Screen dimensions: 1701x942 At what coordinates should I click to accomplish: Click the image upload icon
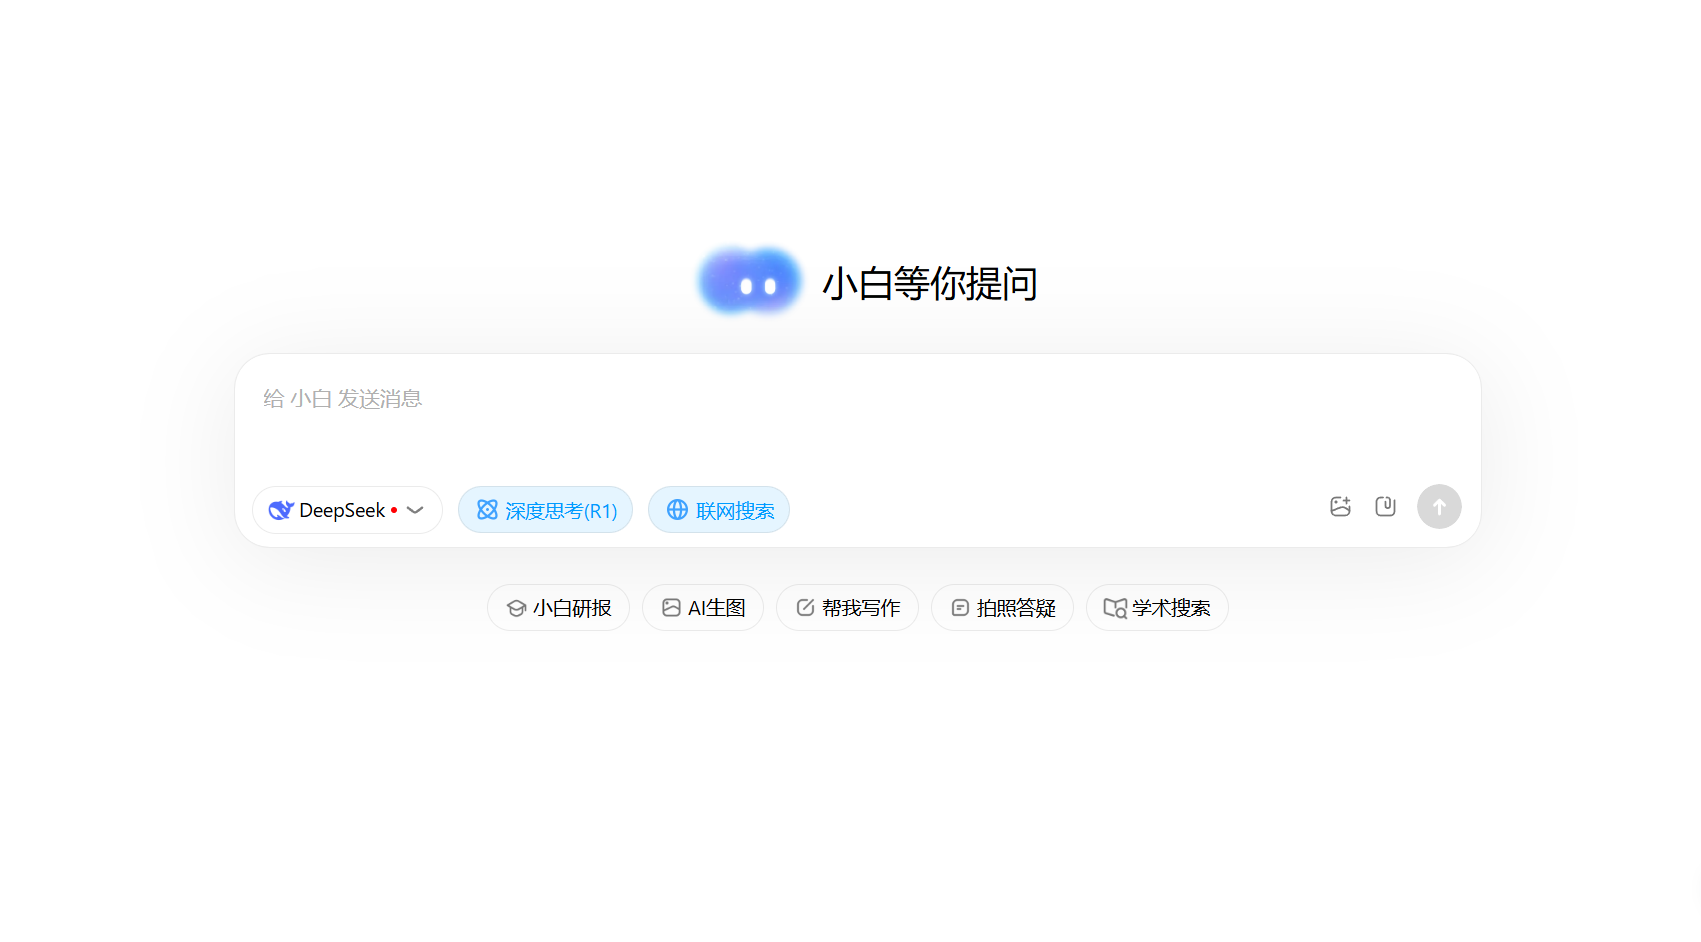point(1340,507)
